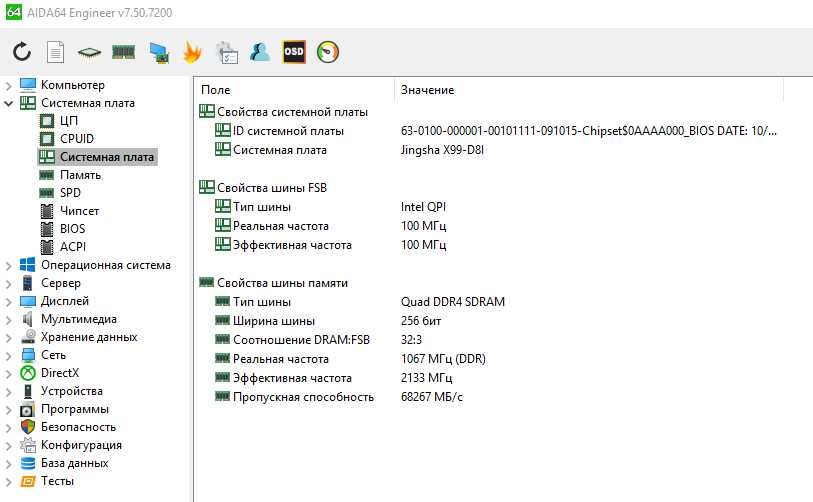Click the user silhouette toolbar icon
Image resolution: width=813 pixels, height=502 pixels.
260,52
